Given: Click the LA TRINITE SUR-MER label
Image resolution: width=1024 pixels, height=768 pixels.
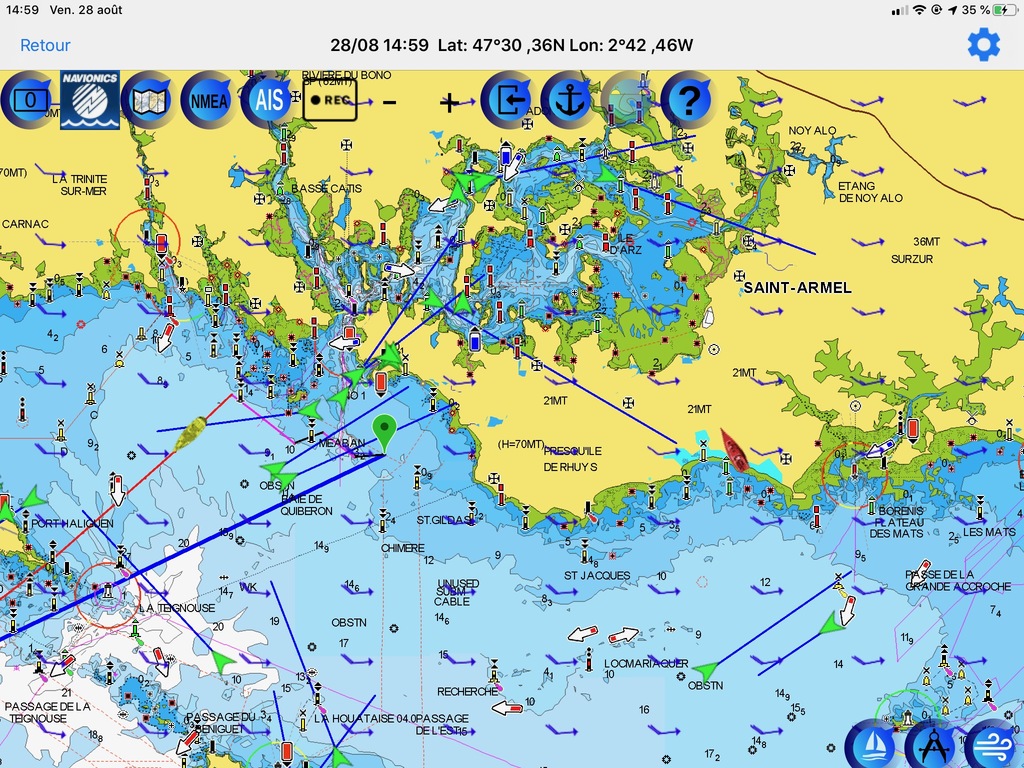Looking at the screenshot, I should [80, 185].
